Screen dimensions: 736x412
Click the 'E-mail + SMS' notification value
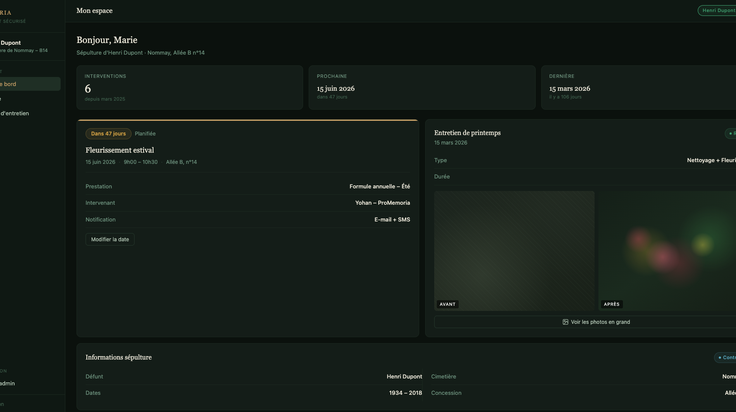pyautogui.click(x=392, y=220)
